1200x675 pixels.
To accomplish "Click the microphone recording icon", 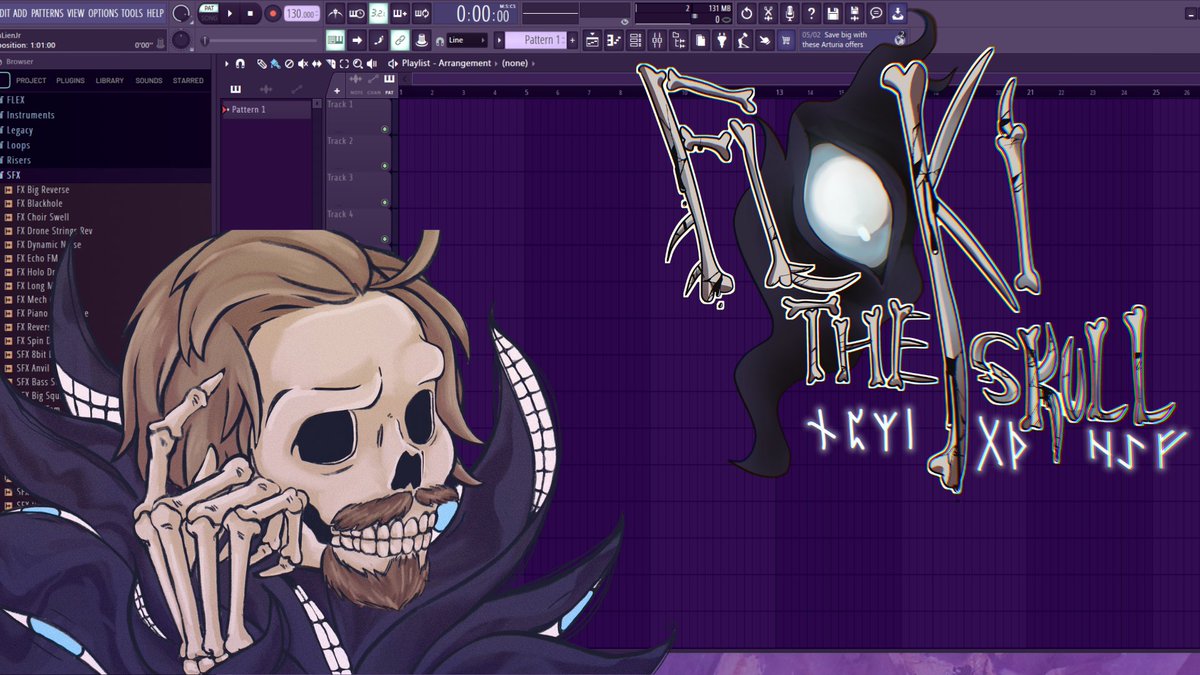I will point(790,13).
